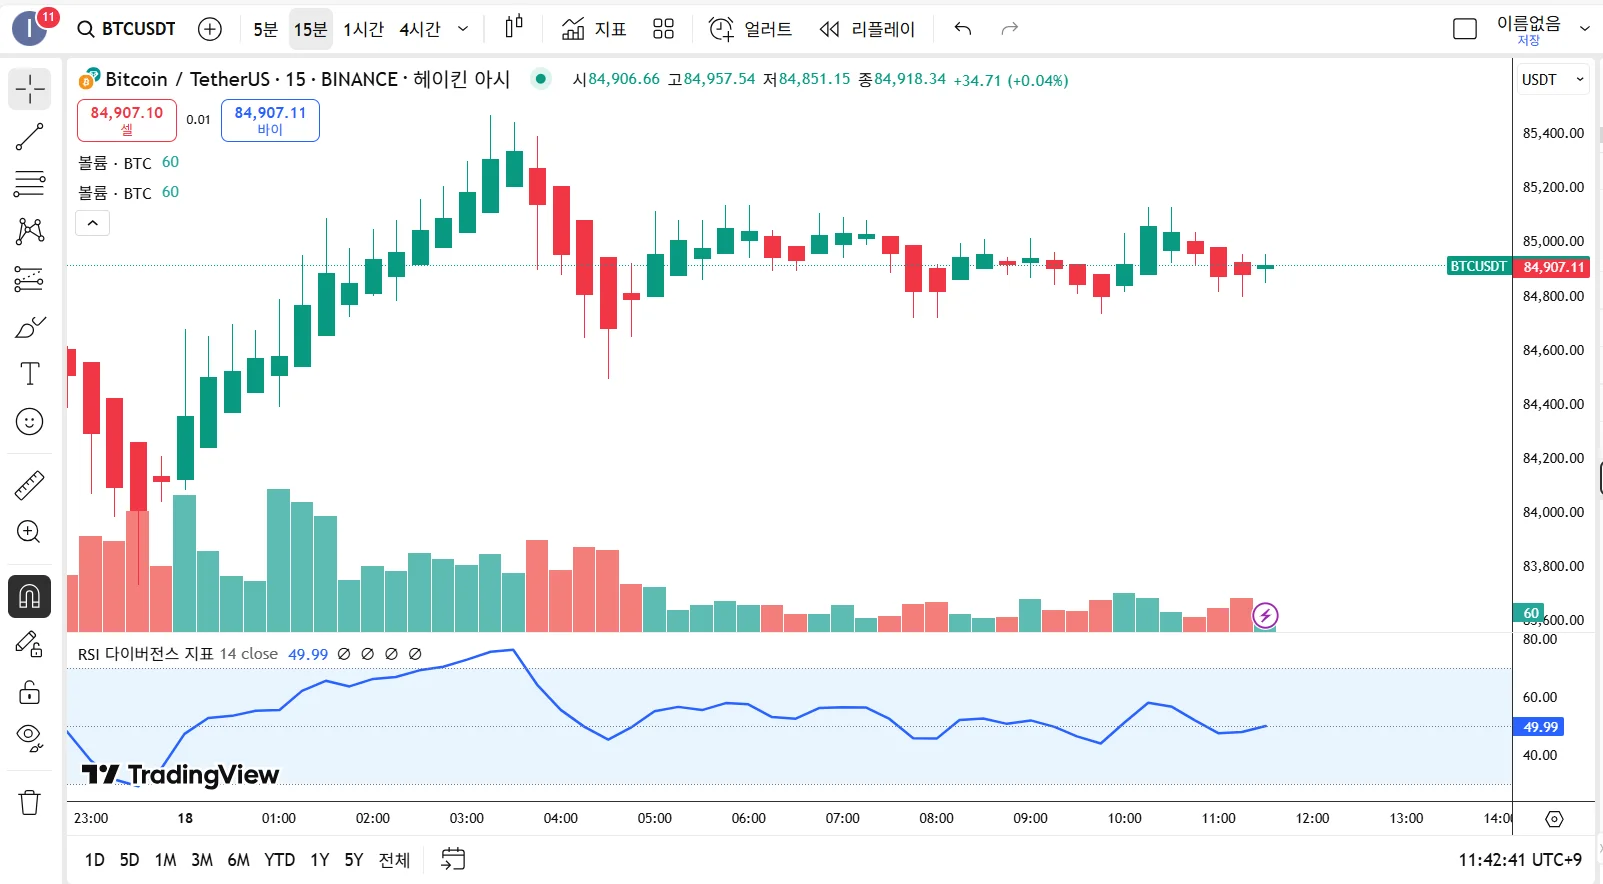Toggle lock all drawings
Screen dimensions: 1603x884
point(30,692)
